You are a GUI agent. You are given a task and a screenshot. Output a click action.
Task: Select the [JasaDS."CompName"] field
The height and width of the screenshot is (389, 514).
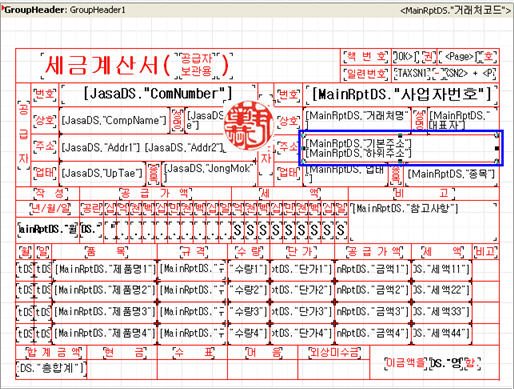click(x=114, y=121)
